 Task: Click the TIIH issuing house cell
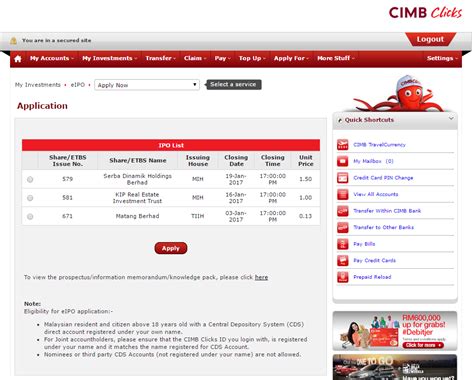coord(197,216)
